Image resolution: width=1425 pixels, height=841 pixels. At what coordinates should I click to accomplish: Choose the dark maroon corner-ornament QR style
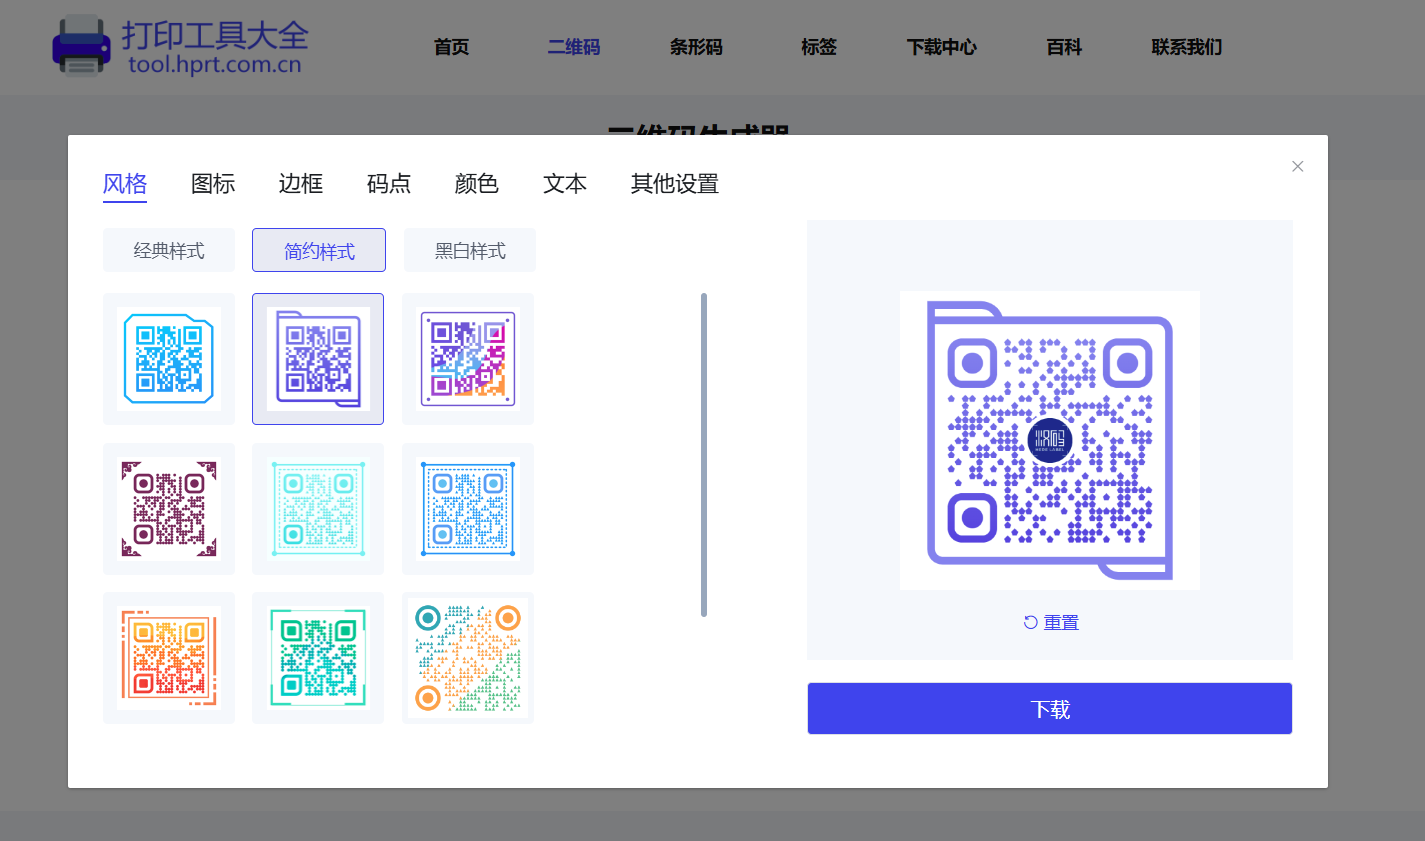pos(169,509)
